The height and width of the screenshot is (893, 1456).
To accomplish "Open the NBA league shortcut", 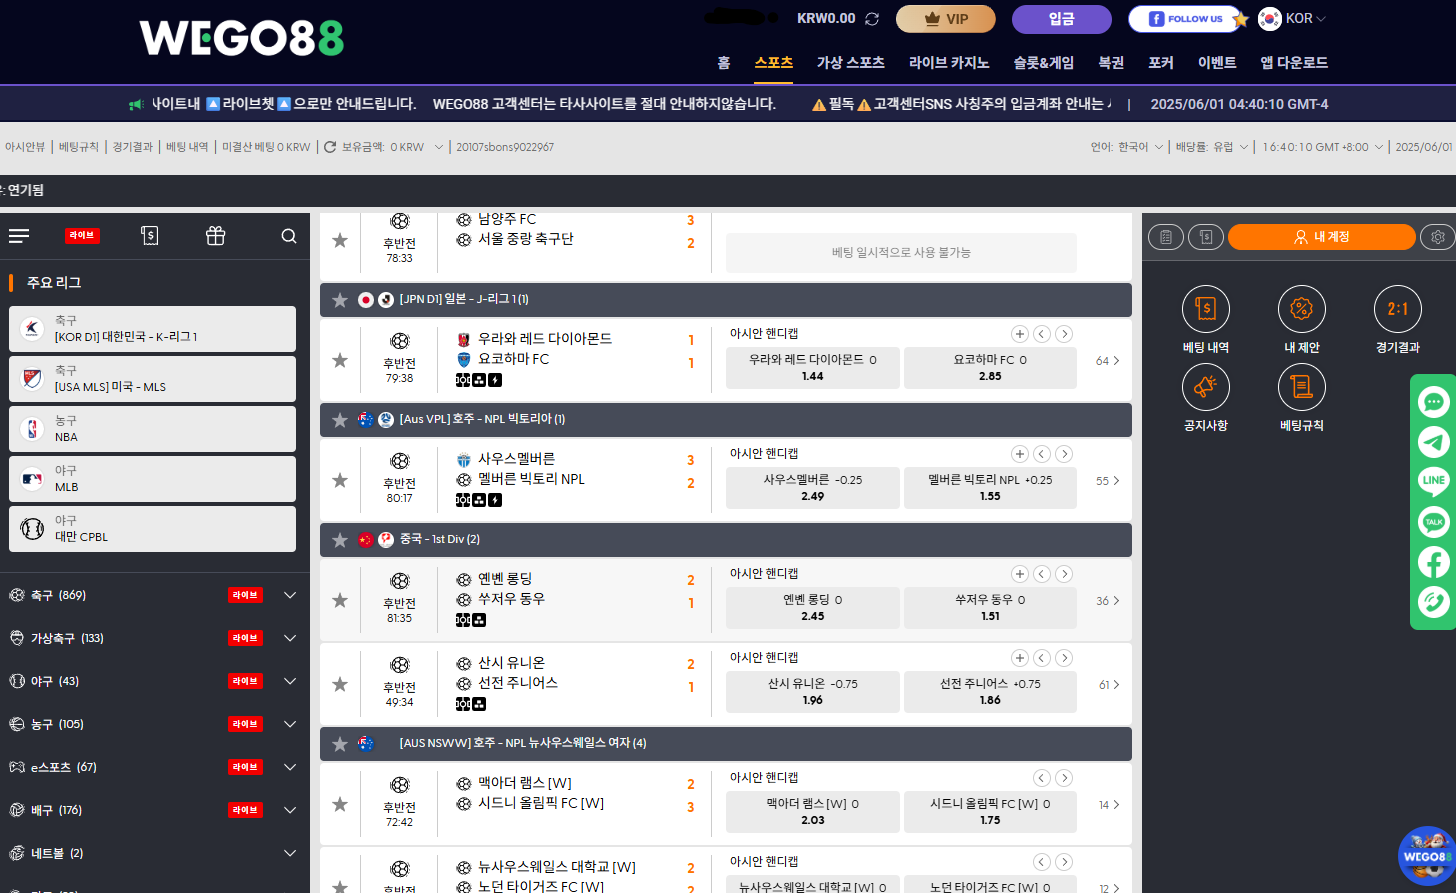I will pos(152,429).
